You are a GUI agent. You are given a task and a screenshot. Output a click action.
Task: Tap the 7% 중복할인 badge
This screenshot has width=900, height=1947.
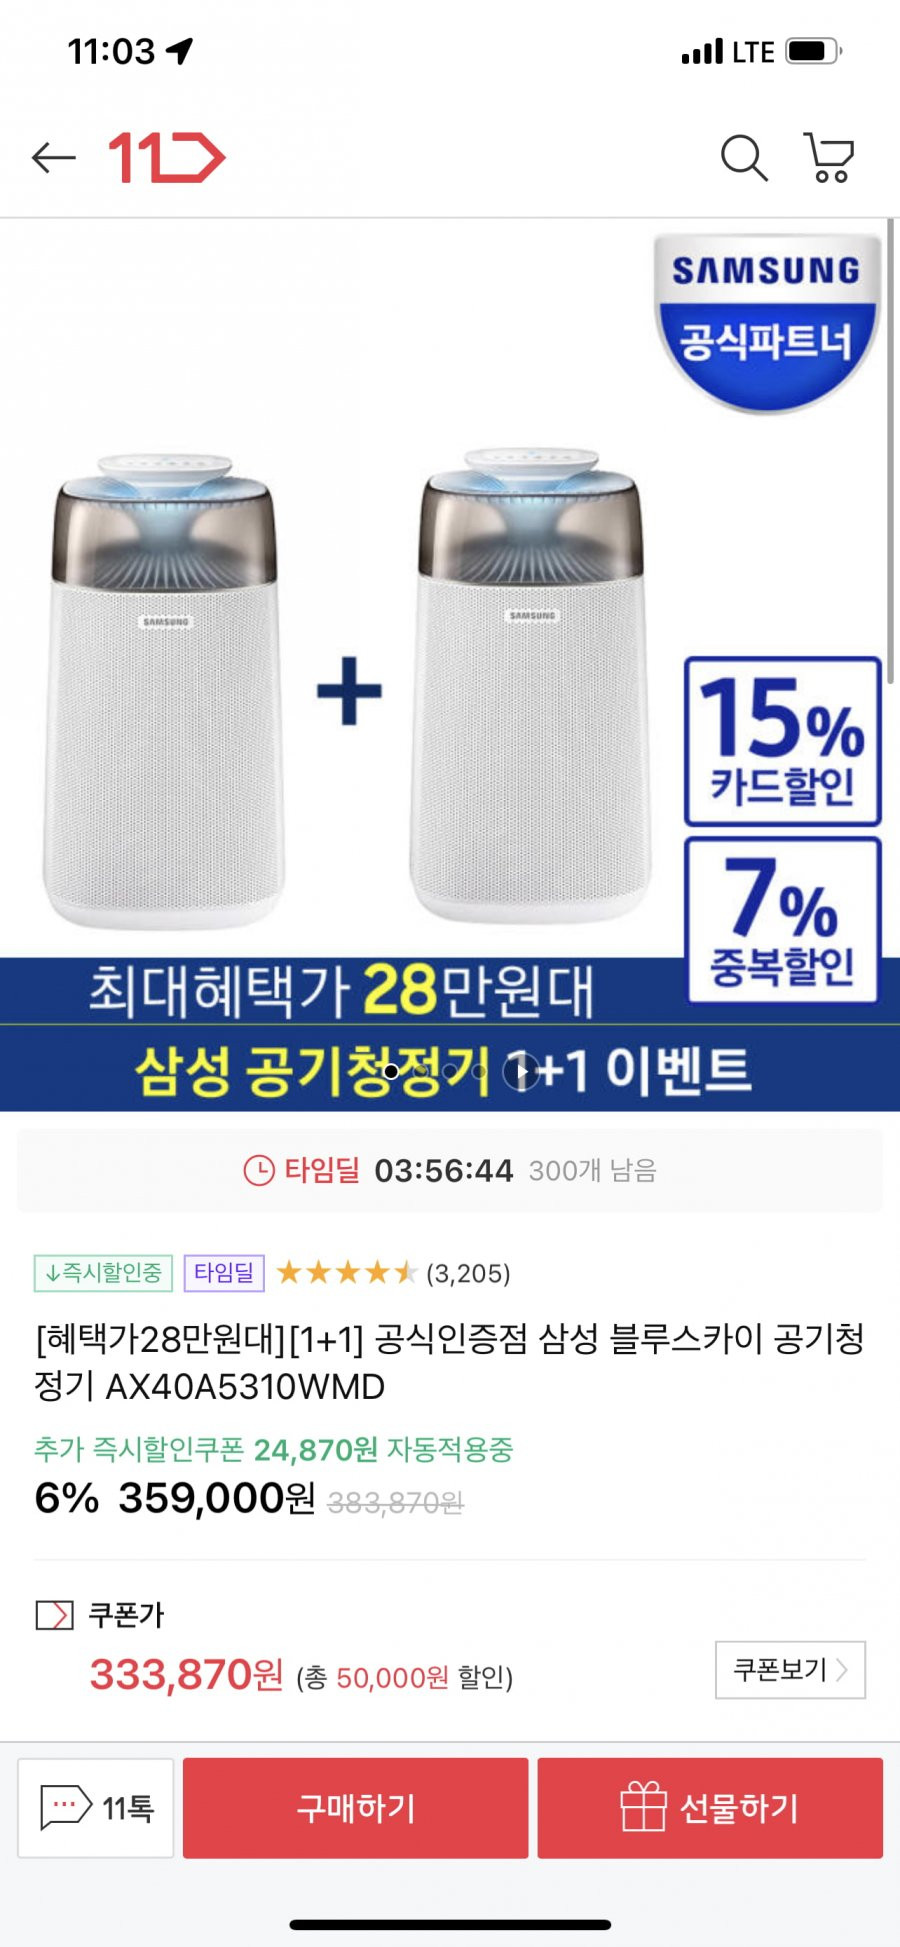(x=782, y=920)
